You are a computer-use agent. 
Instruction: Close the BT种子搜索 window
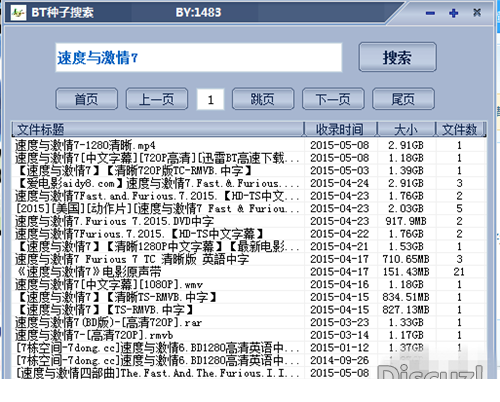(477, 13)
